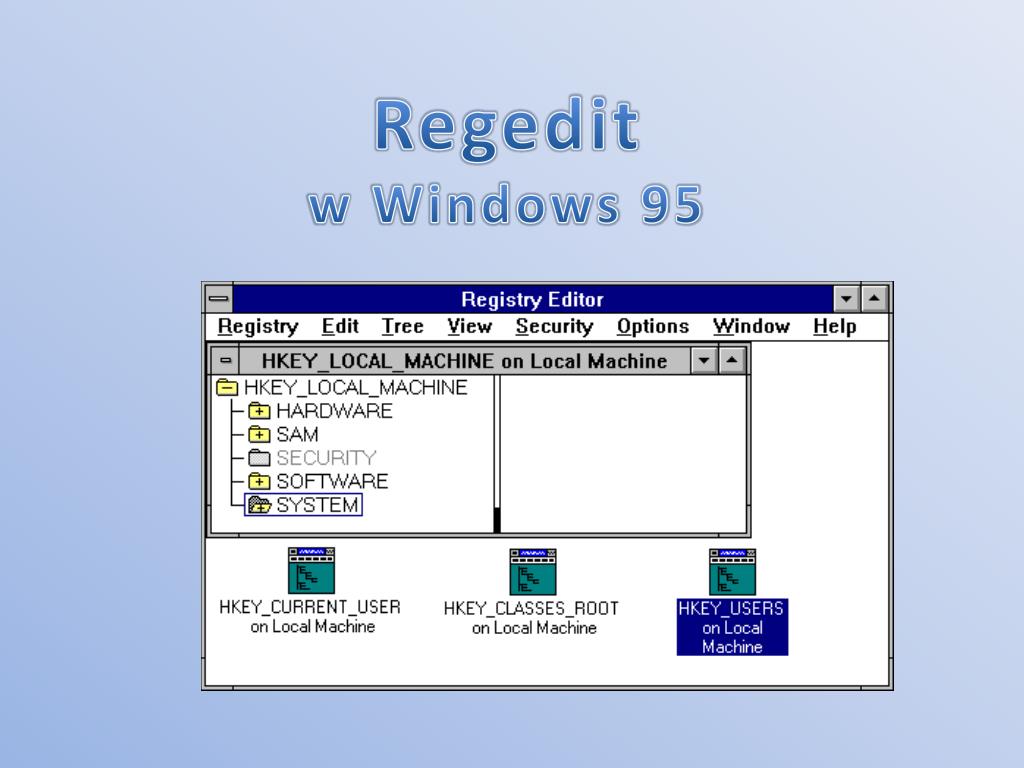The height and width of the screenshot is (768, 1024).
Task: Maximize the Registry Editor main window
Action: coord(874,299)
